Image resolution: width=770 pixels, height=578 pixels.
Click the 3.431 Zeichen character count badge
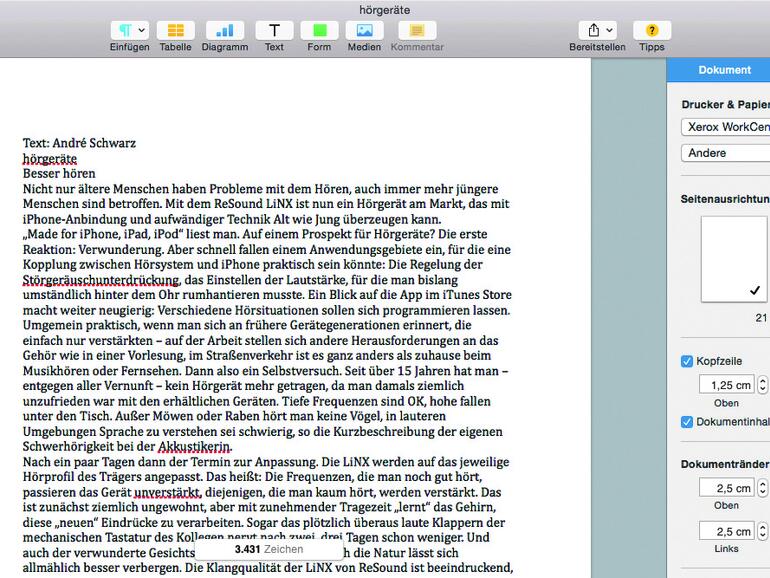tap(269, 549)
